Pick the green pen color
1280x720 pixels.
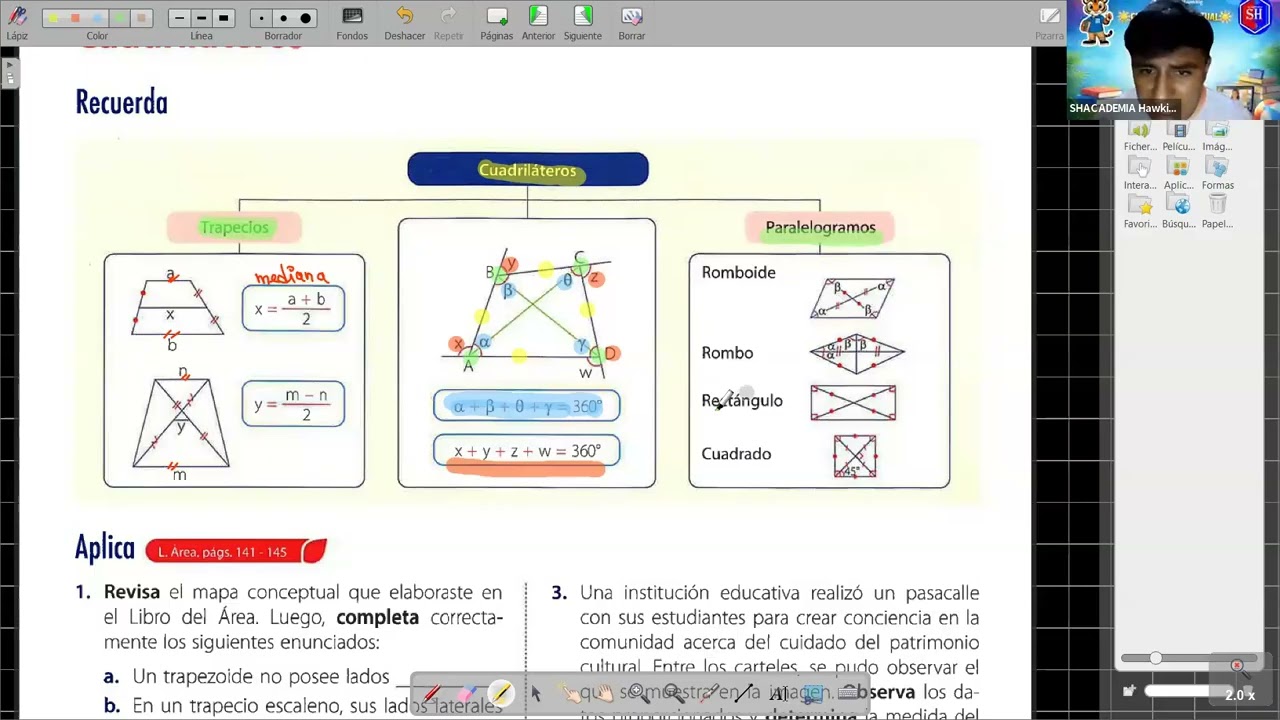pyautogui.click(x=119, y=18)
